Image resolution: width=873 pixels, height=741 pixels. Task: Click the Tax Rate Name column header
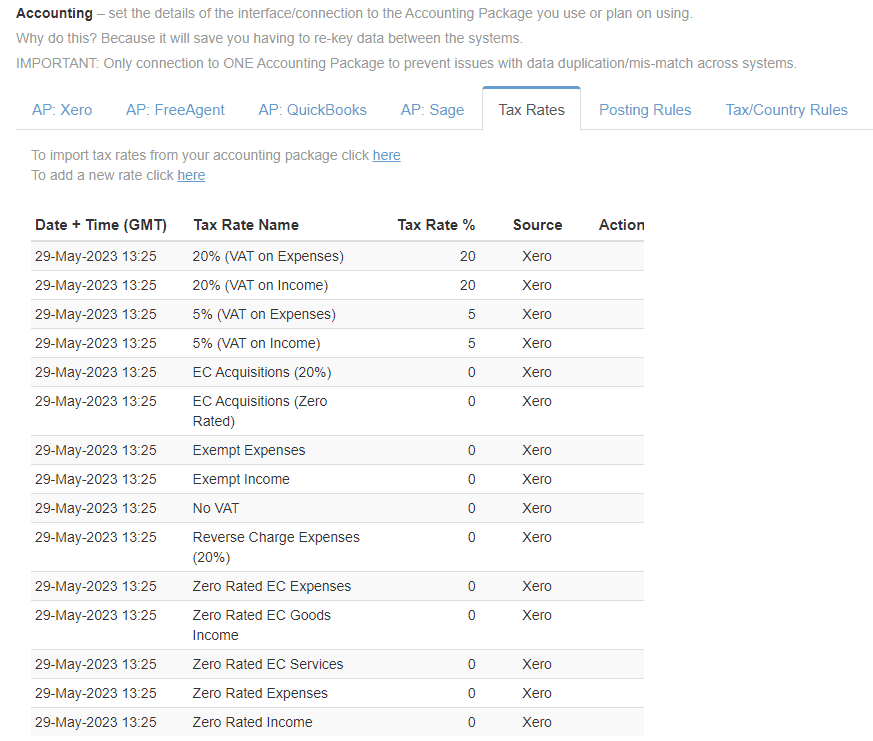pyautogui.click(x=246, y=225)
